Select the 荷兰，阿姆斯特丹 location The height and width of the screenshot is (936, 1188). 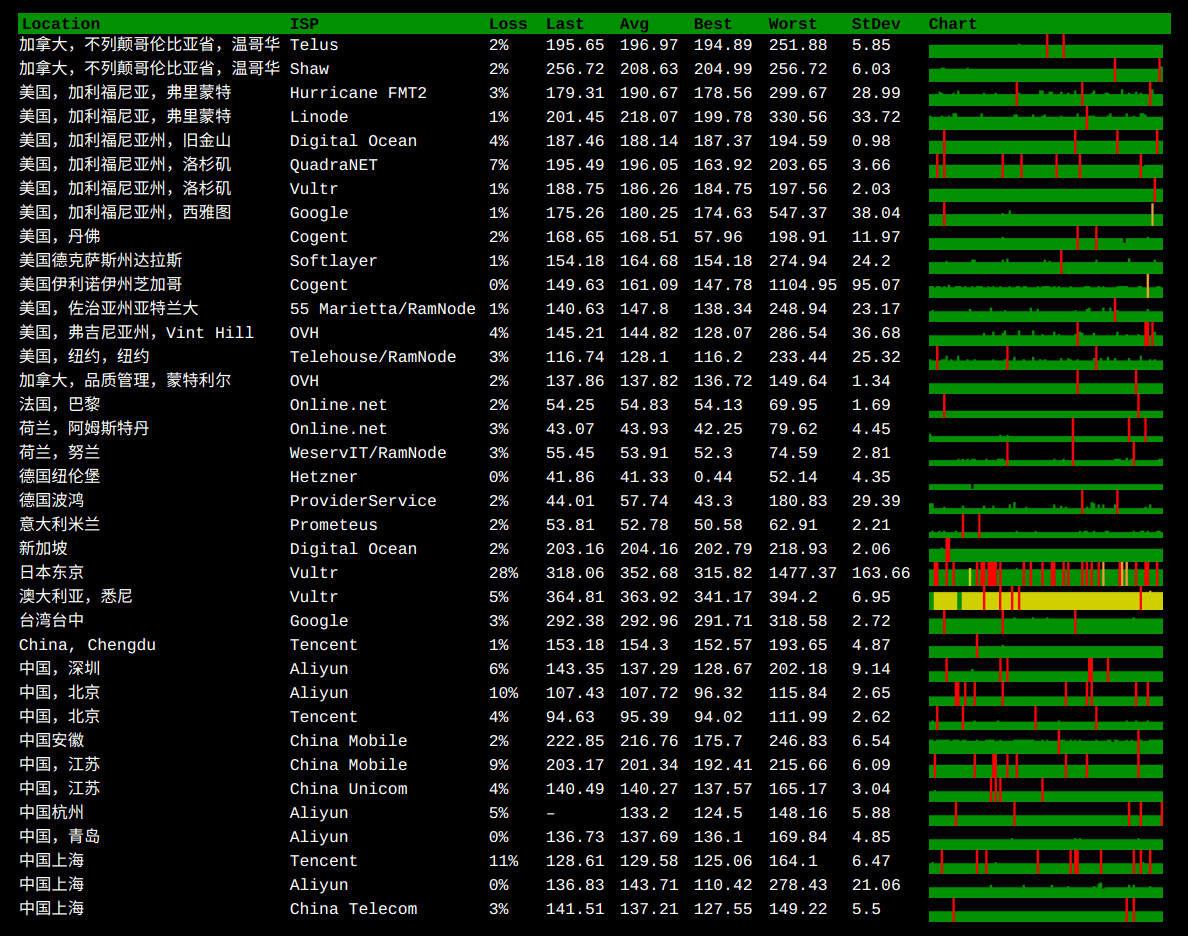tap(83, 428)
